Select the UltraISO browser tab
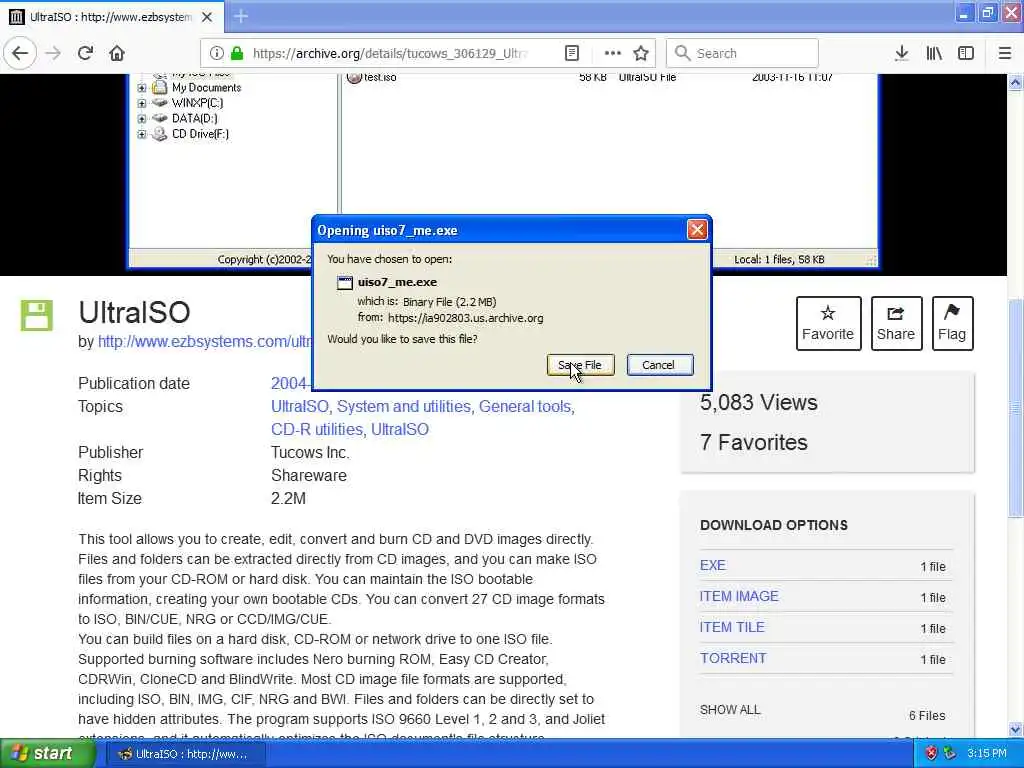This screenshot has height=768, width=1024. pos(112,17)
